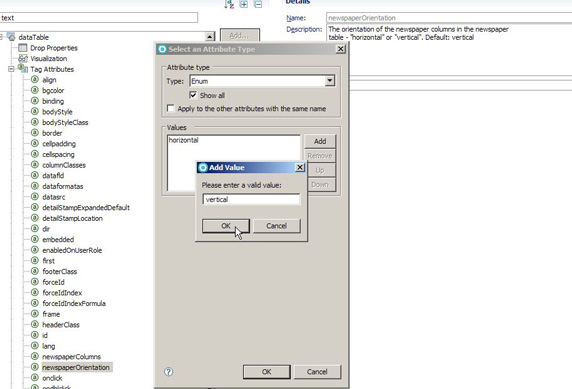Click OK in Select an Attribute Type dialog

267,371
